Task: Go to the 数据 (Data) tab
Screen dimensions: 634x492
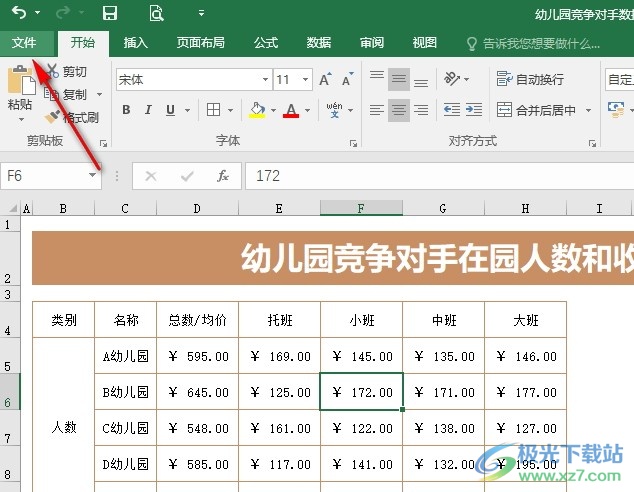Action: point(319,42)
